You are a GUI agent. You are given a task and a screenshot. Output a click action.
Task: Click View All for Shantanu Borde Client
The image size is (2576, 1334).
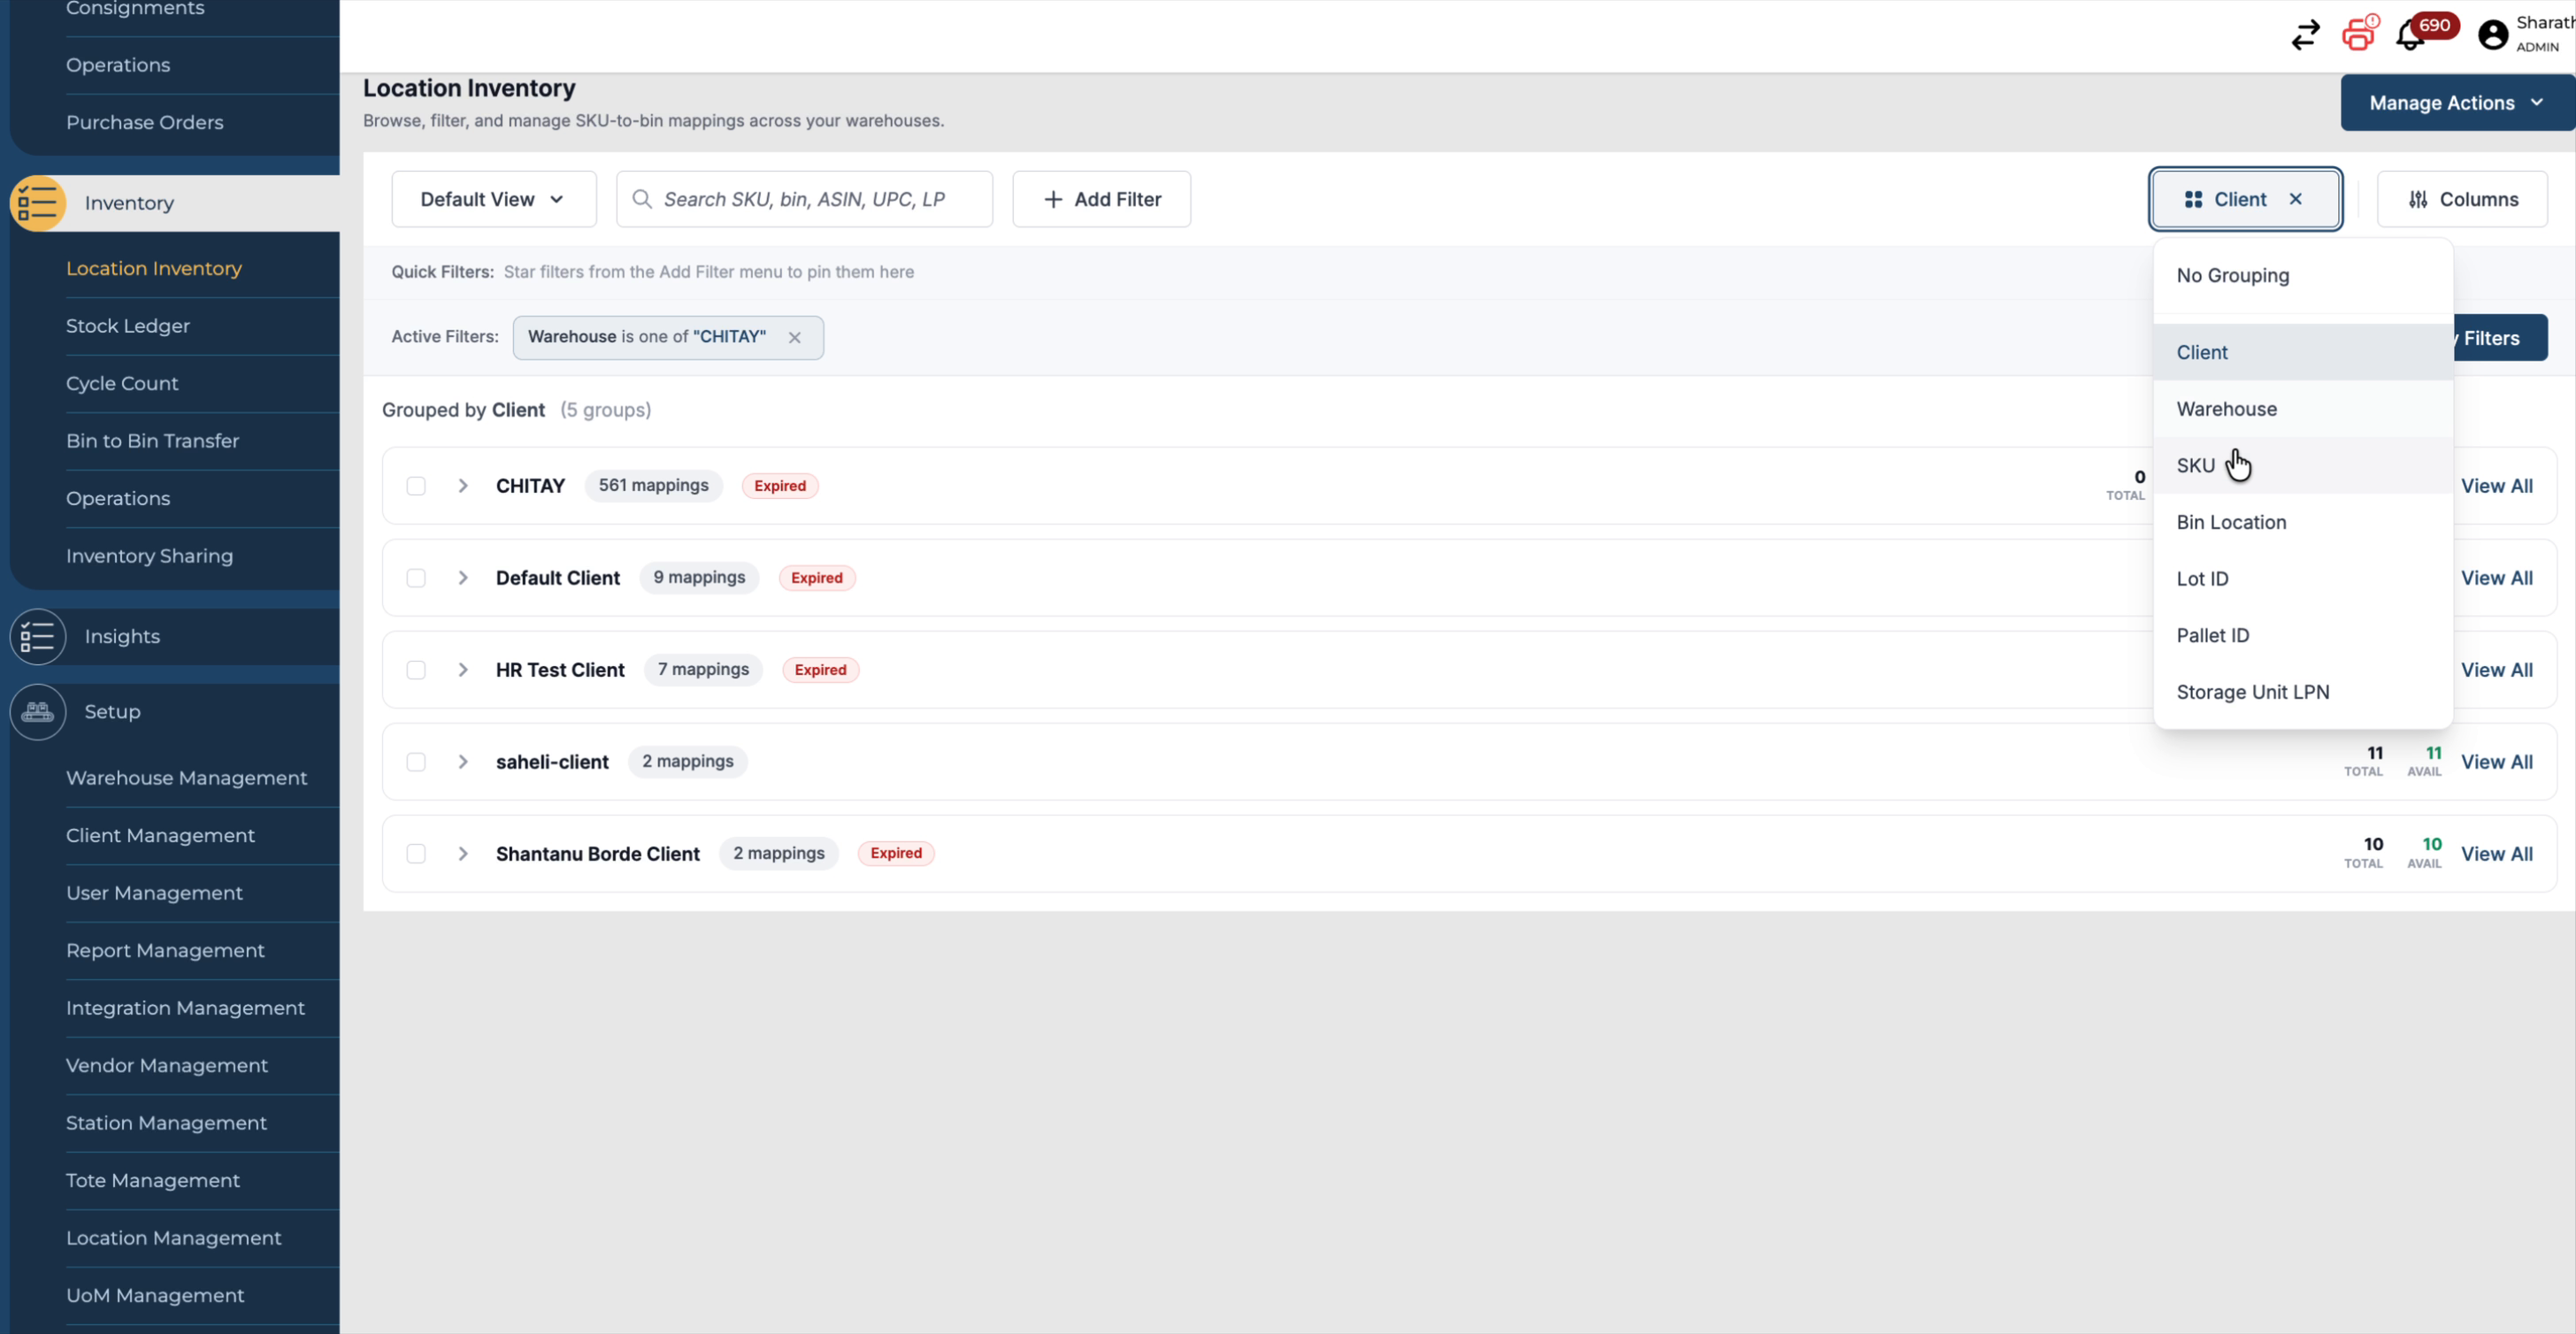click(x=2496, y=854)
